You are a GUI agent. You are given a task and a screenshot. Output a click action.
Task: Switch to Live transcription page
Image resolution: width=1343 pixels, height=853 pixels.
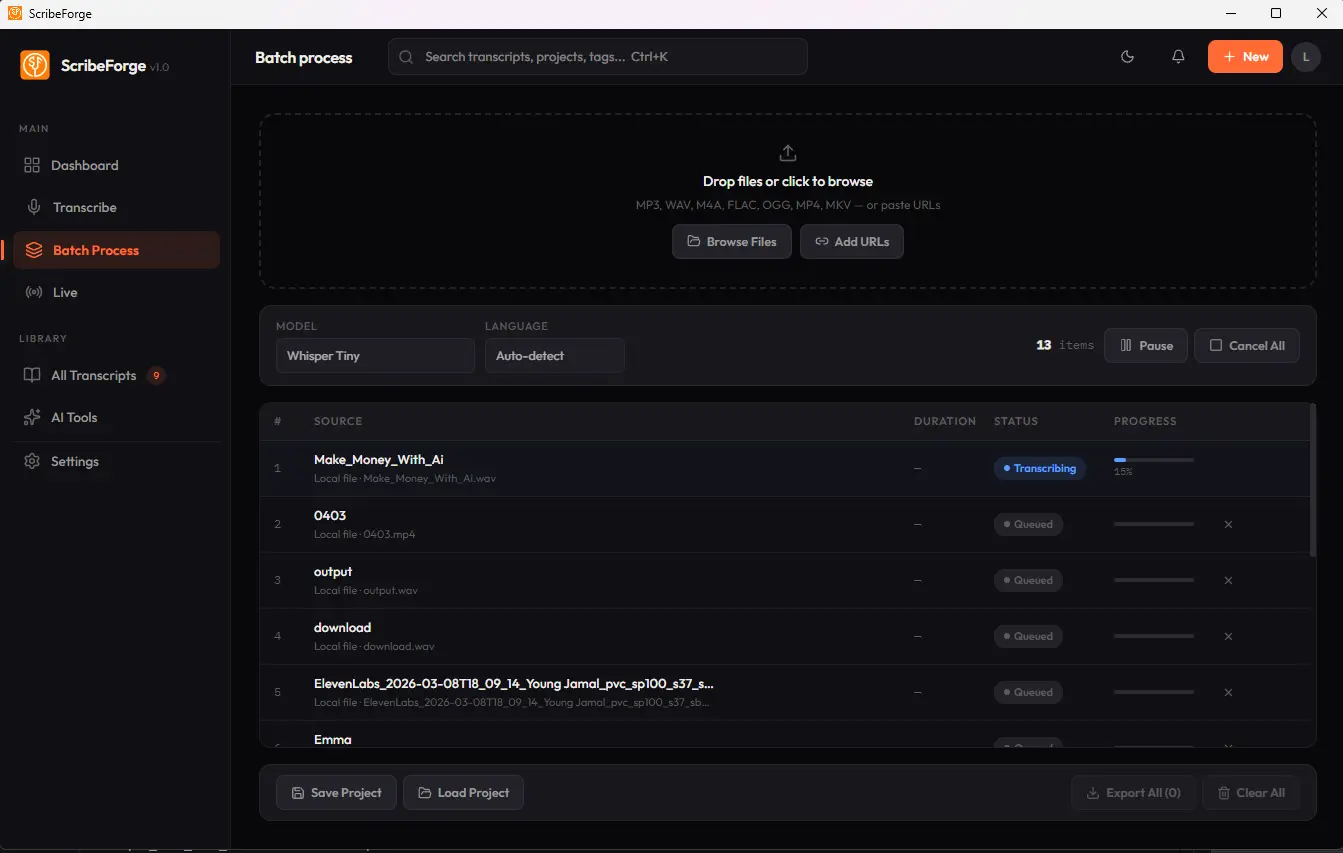(65, 293)
